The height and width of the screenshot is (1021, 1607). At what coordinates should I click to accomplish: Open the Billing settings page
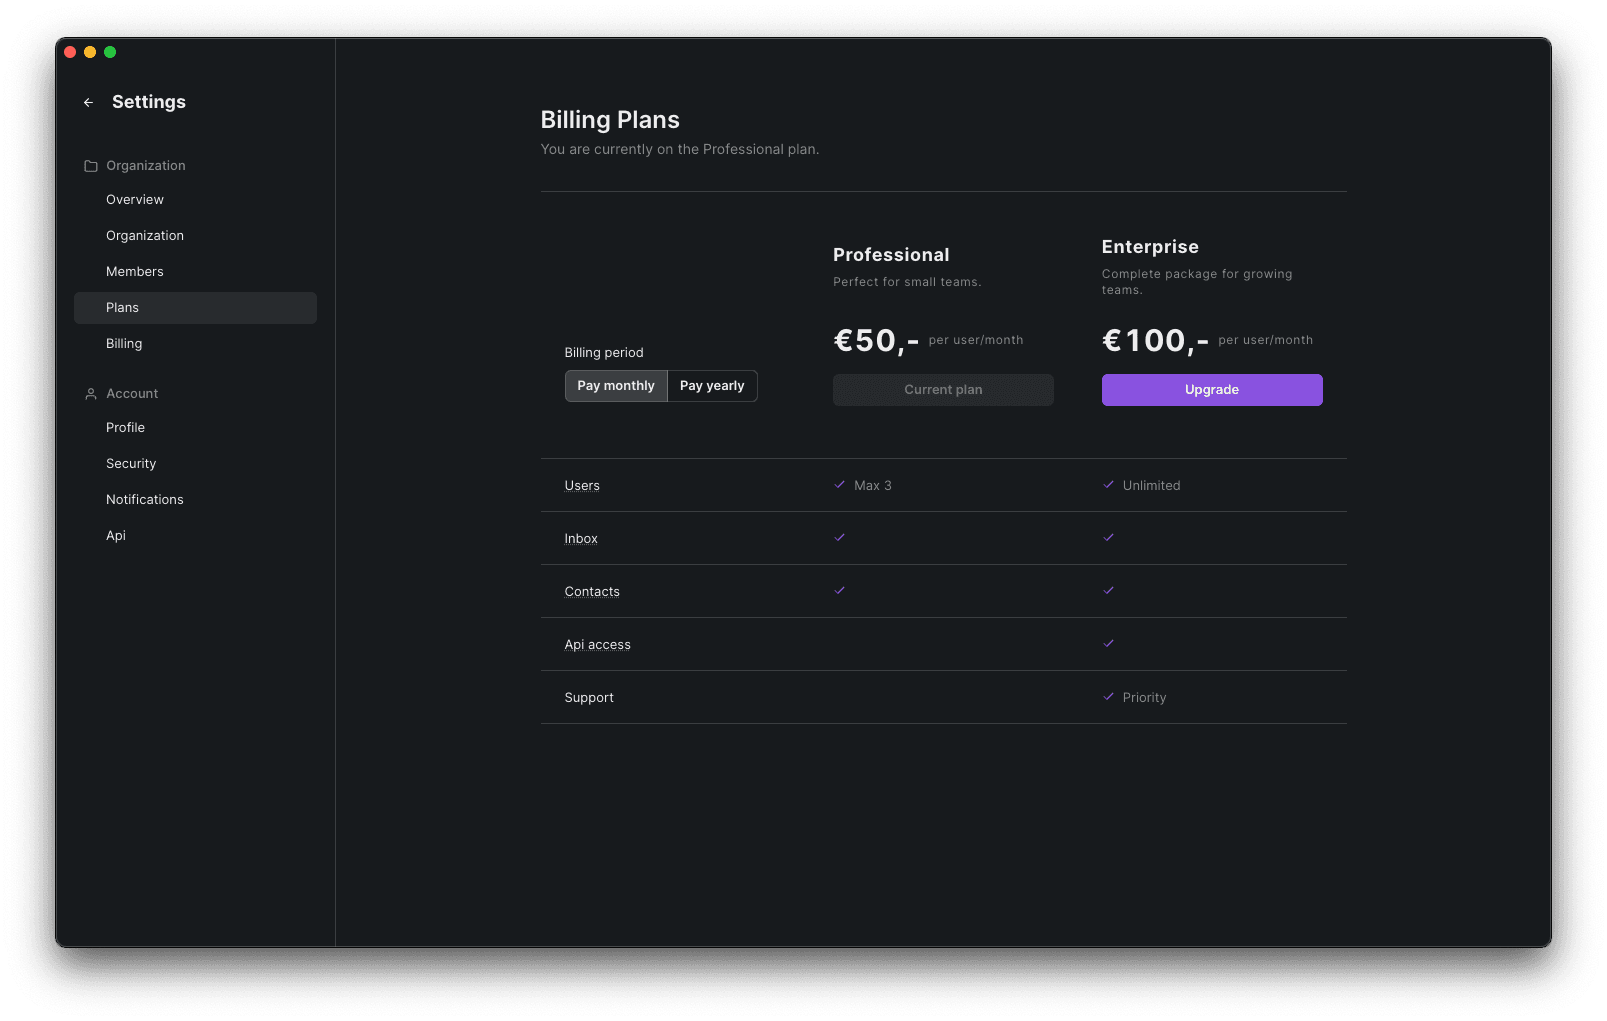click(x=124, y=344)
